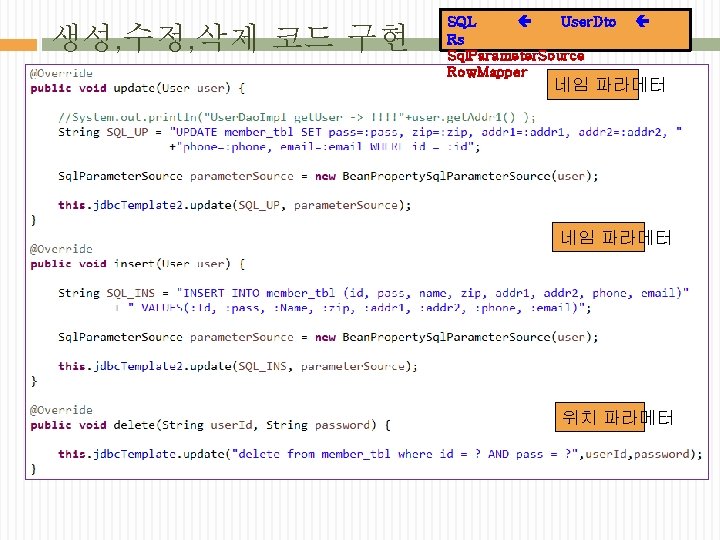Click the Rs label in orange box
720x540 pixels.
[x=456, y=39]
